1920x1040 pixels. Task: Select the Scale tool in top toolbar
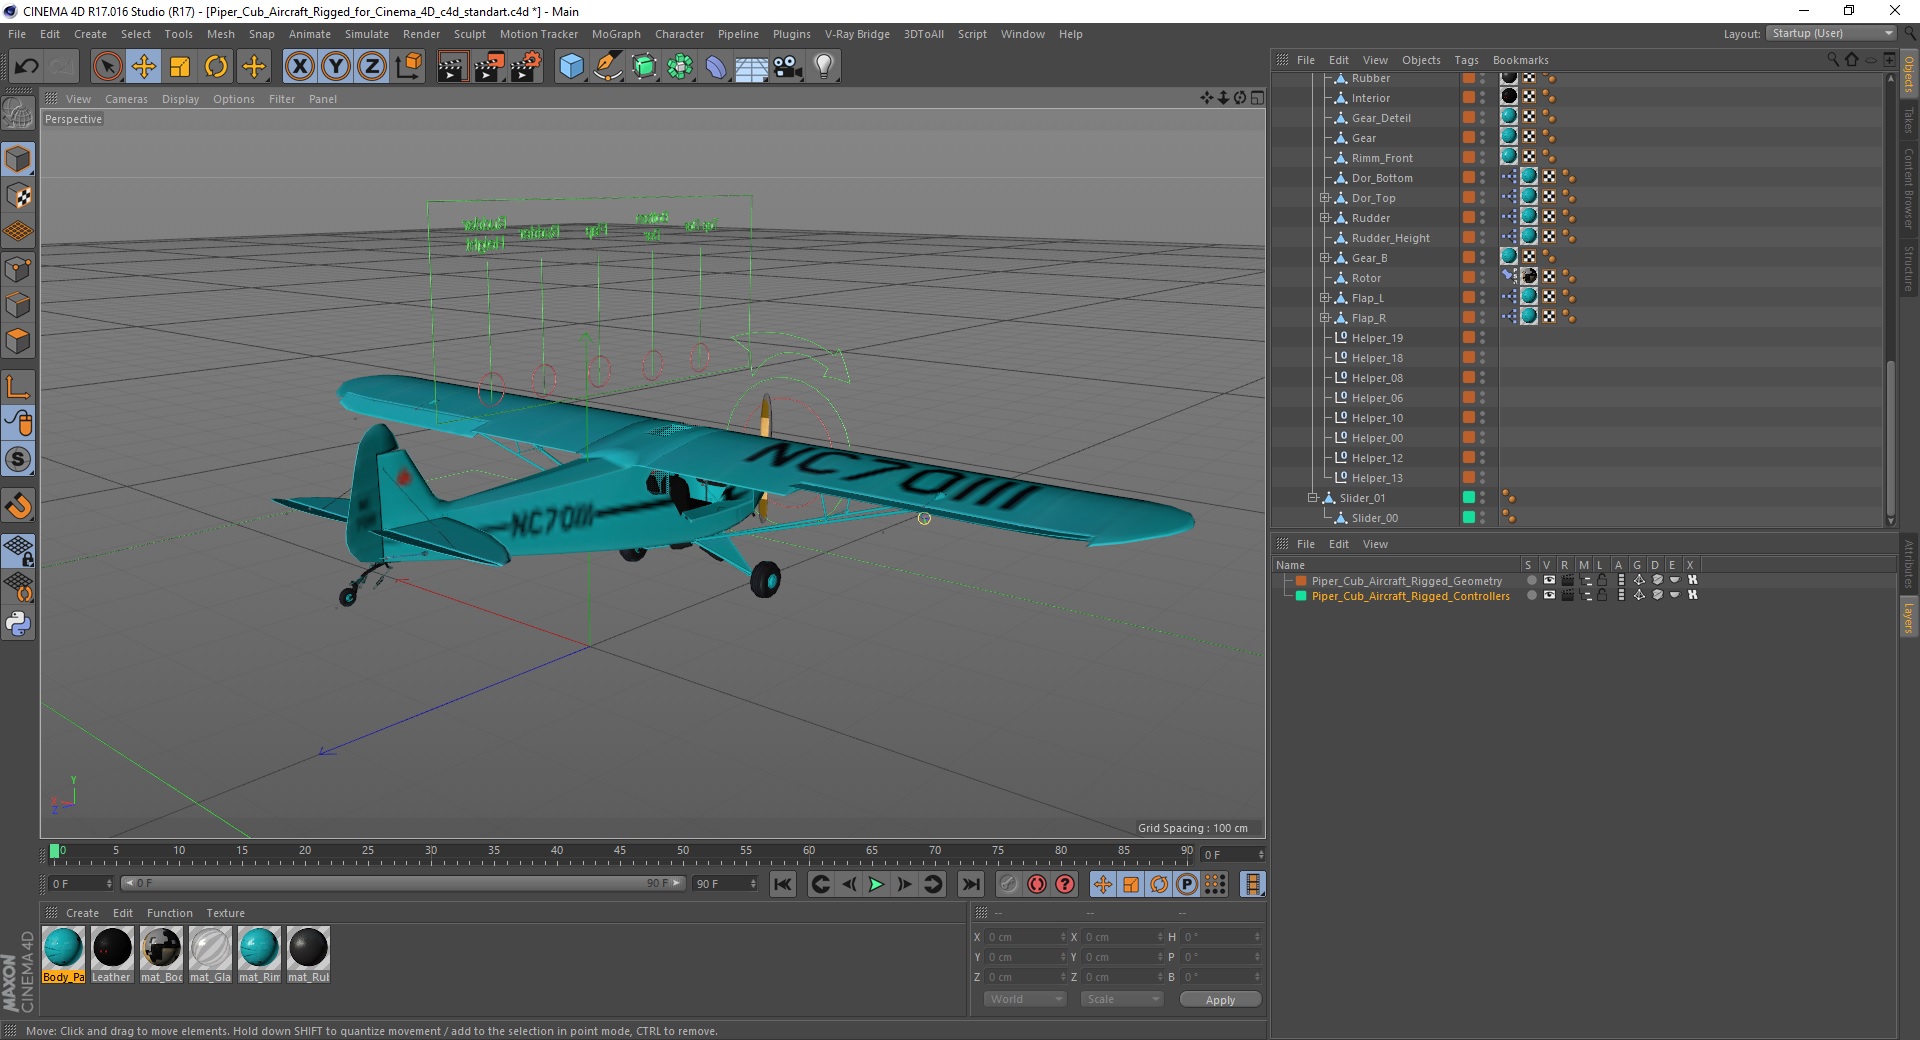tap(180, 67)
